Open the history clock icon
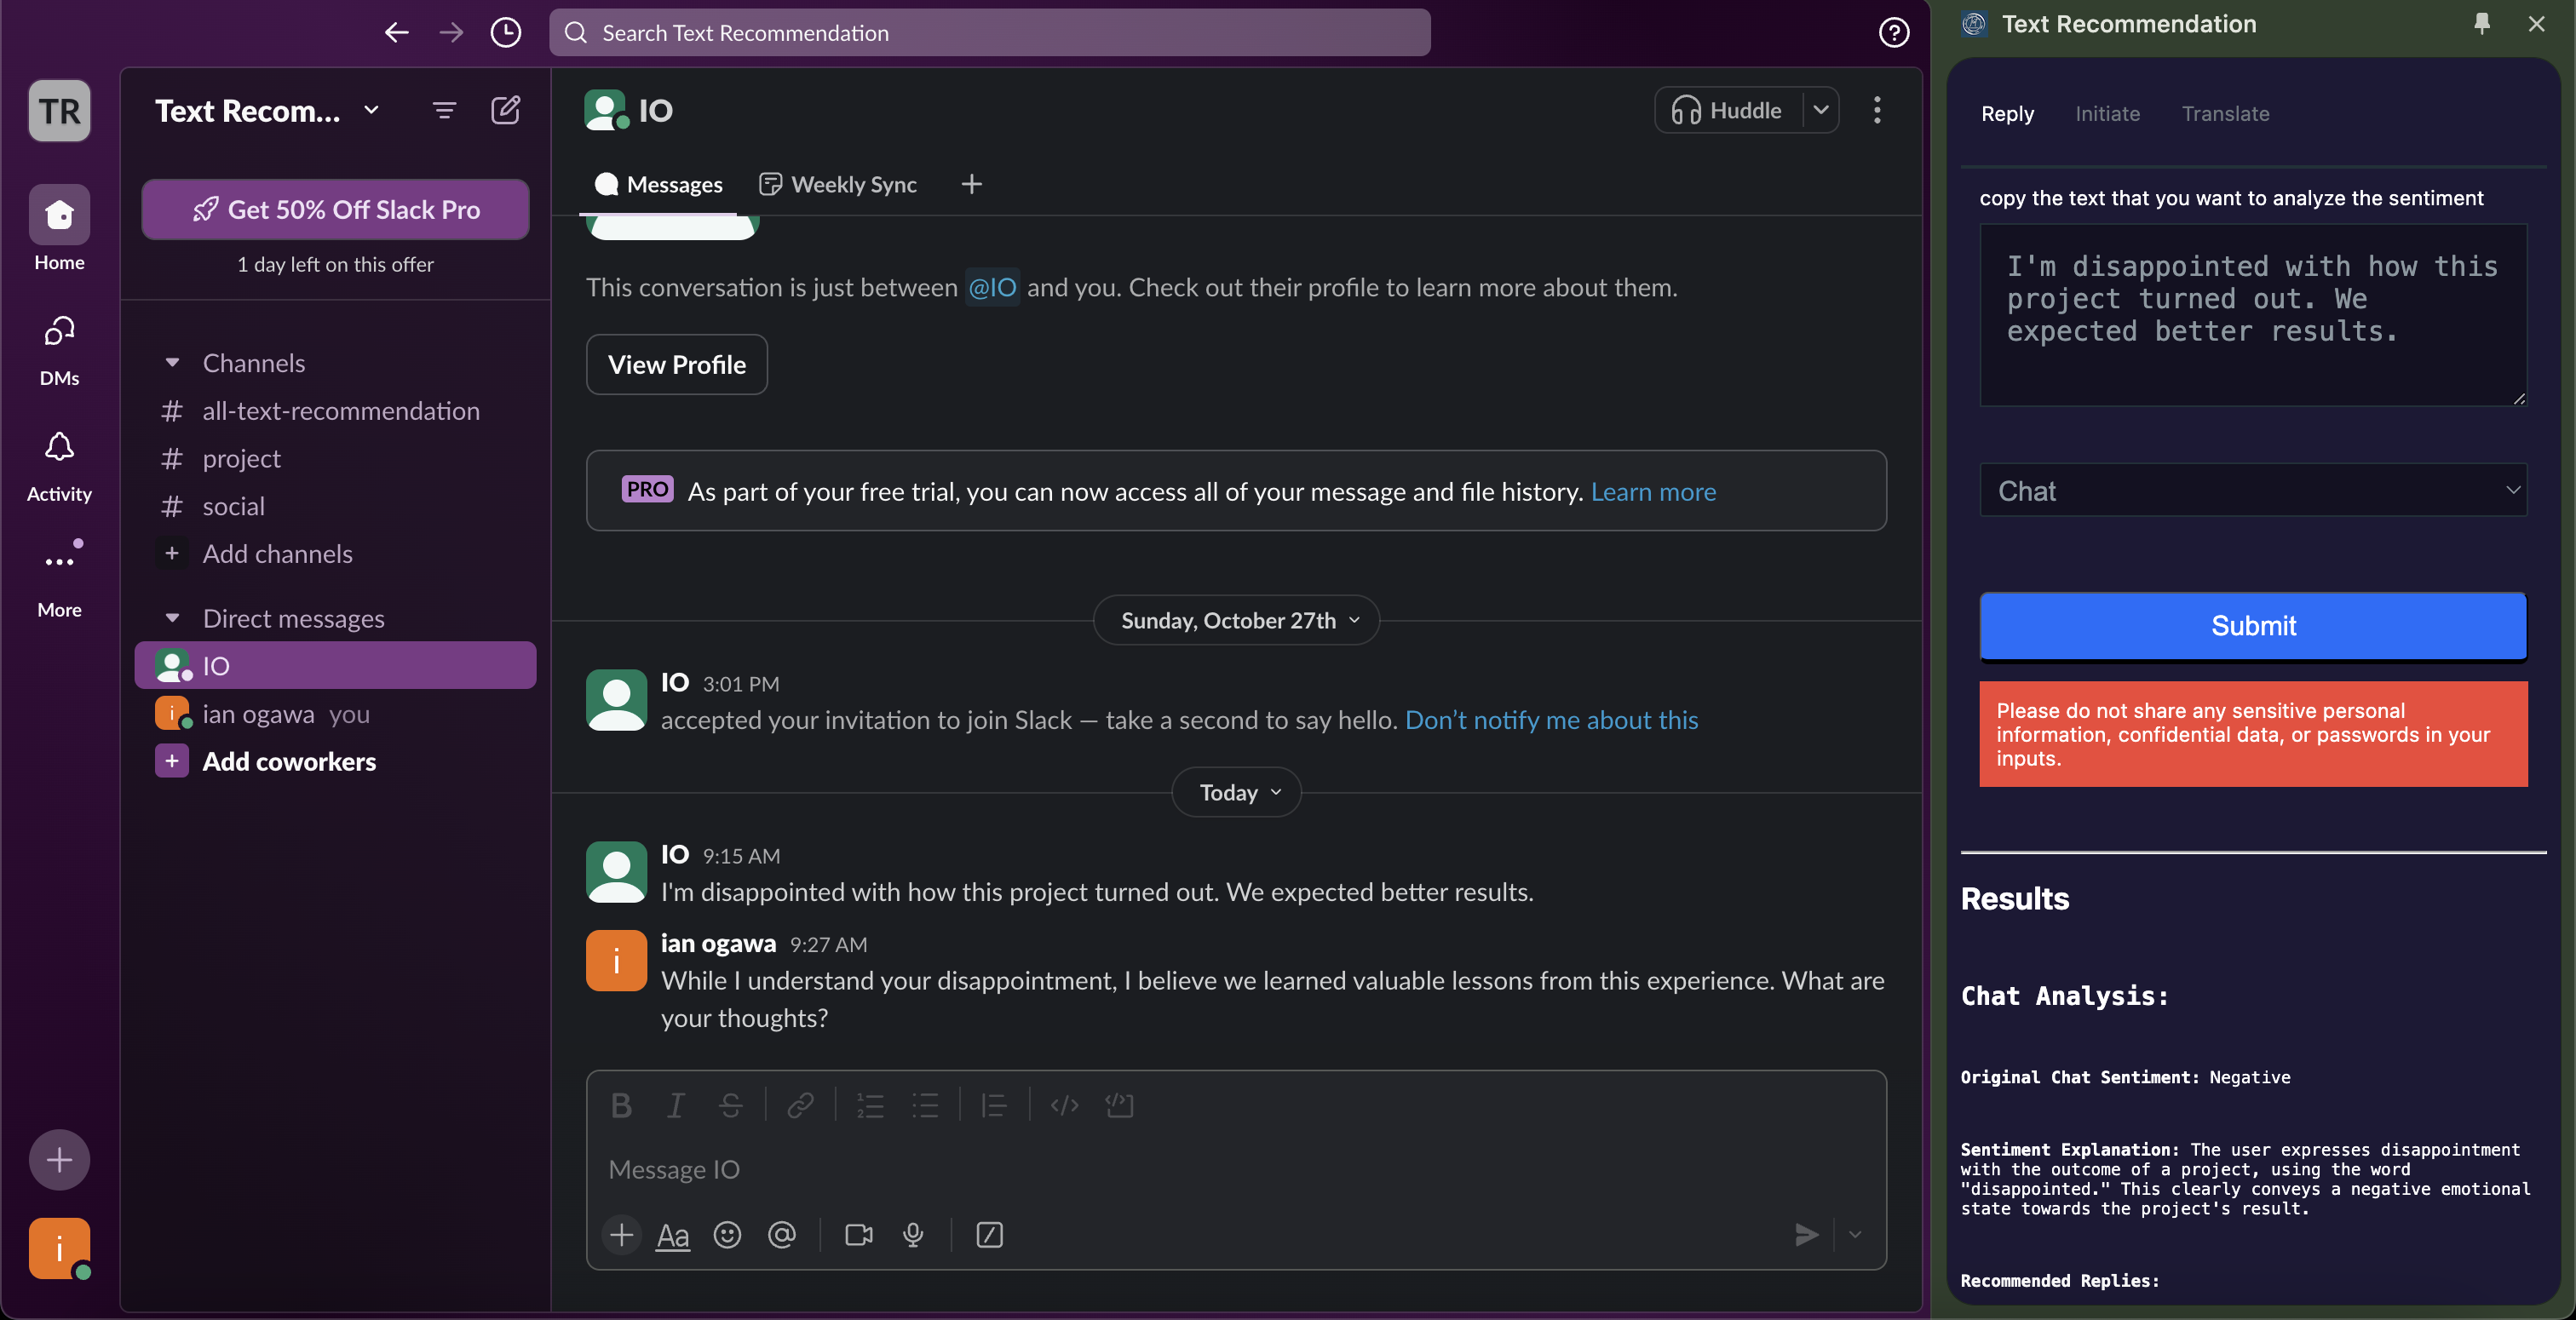Viewport: 2576px width, 1320px height. click(x=505, y=33)
